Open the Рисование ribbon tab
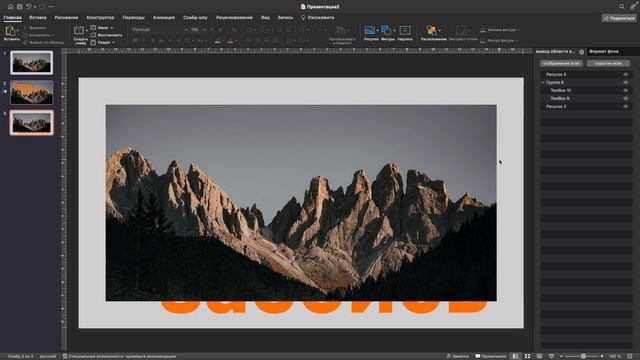 tap(66, 18)
